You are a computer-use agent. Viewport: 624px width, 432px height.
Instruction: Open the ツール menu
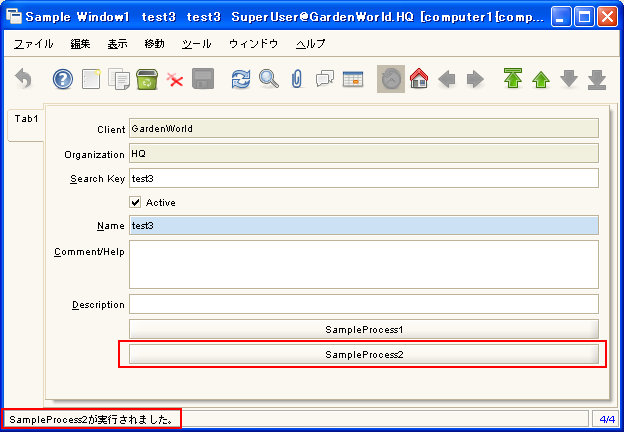197,44
